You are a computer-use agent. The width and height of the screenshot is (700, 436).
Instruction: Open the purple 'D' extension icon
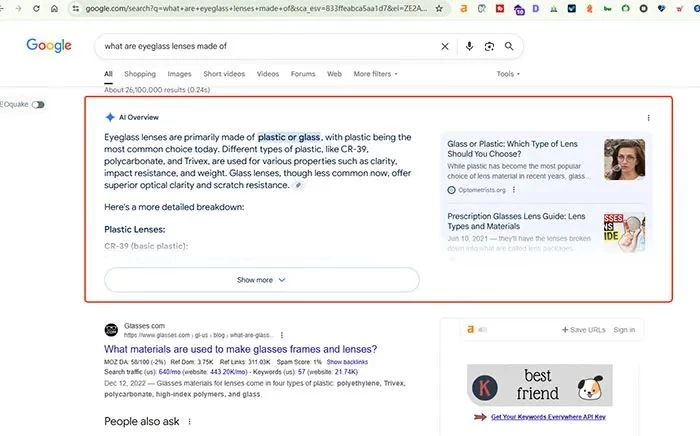tap(536, 8)
